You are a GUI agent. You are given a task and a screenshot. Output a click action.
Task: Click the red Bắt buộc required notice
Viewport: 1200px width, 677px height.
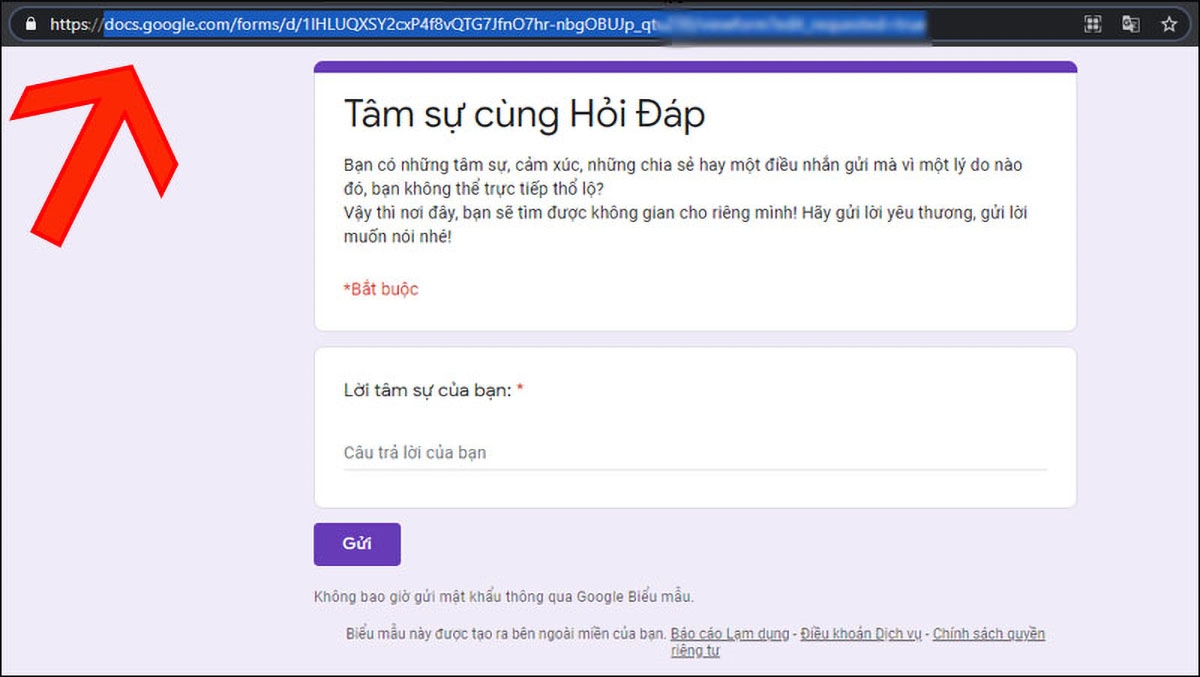(x=380, y=289)
